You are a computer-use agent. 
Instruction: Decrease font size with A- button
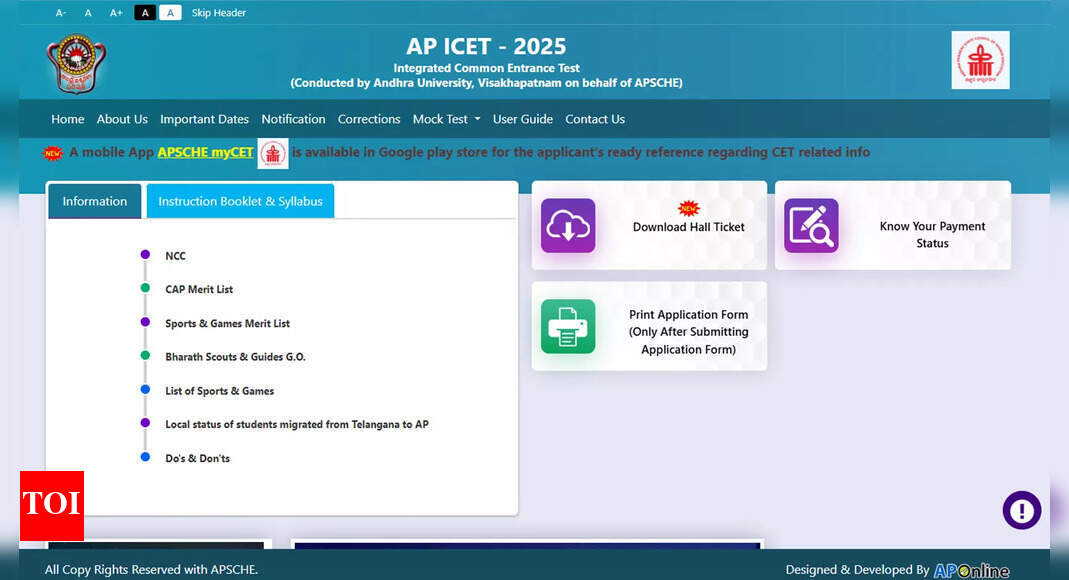61,13
